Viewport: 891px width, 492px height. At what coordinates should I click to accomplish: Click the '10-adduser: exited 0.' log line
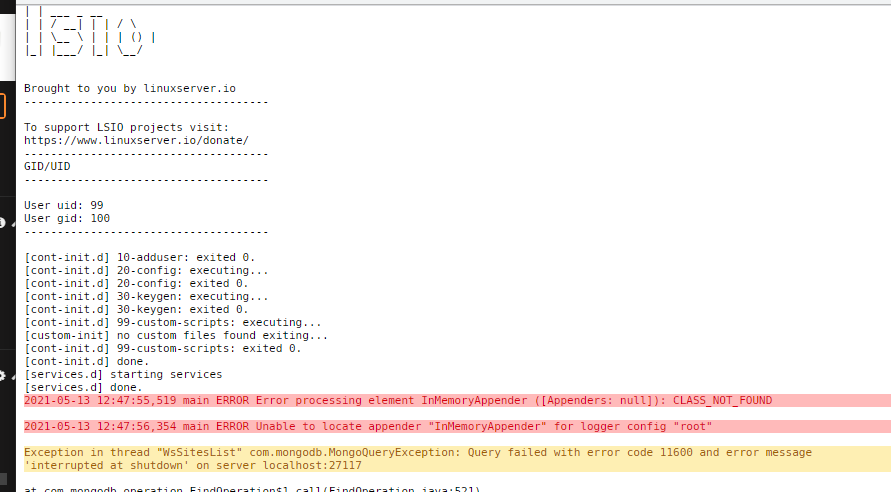tap(140, 257)
